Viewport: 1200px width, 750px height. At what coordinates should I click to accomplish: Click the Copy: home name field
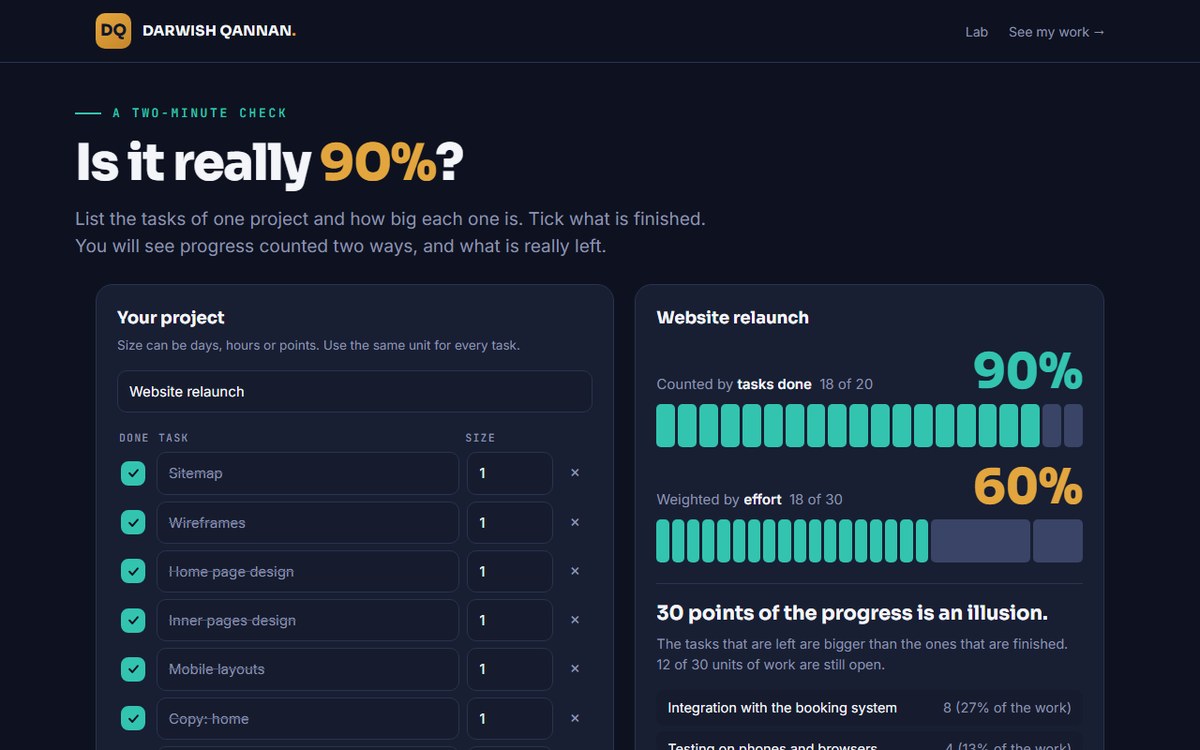(308, 718)
